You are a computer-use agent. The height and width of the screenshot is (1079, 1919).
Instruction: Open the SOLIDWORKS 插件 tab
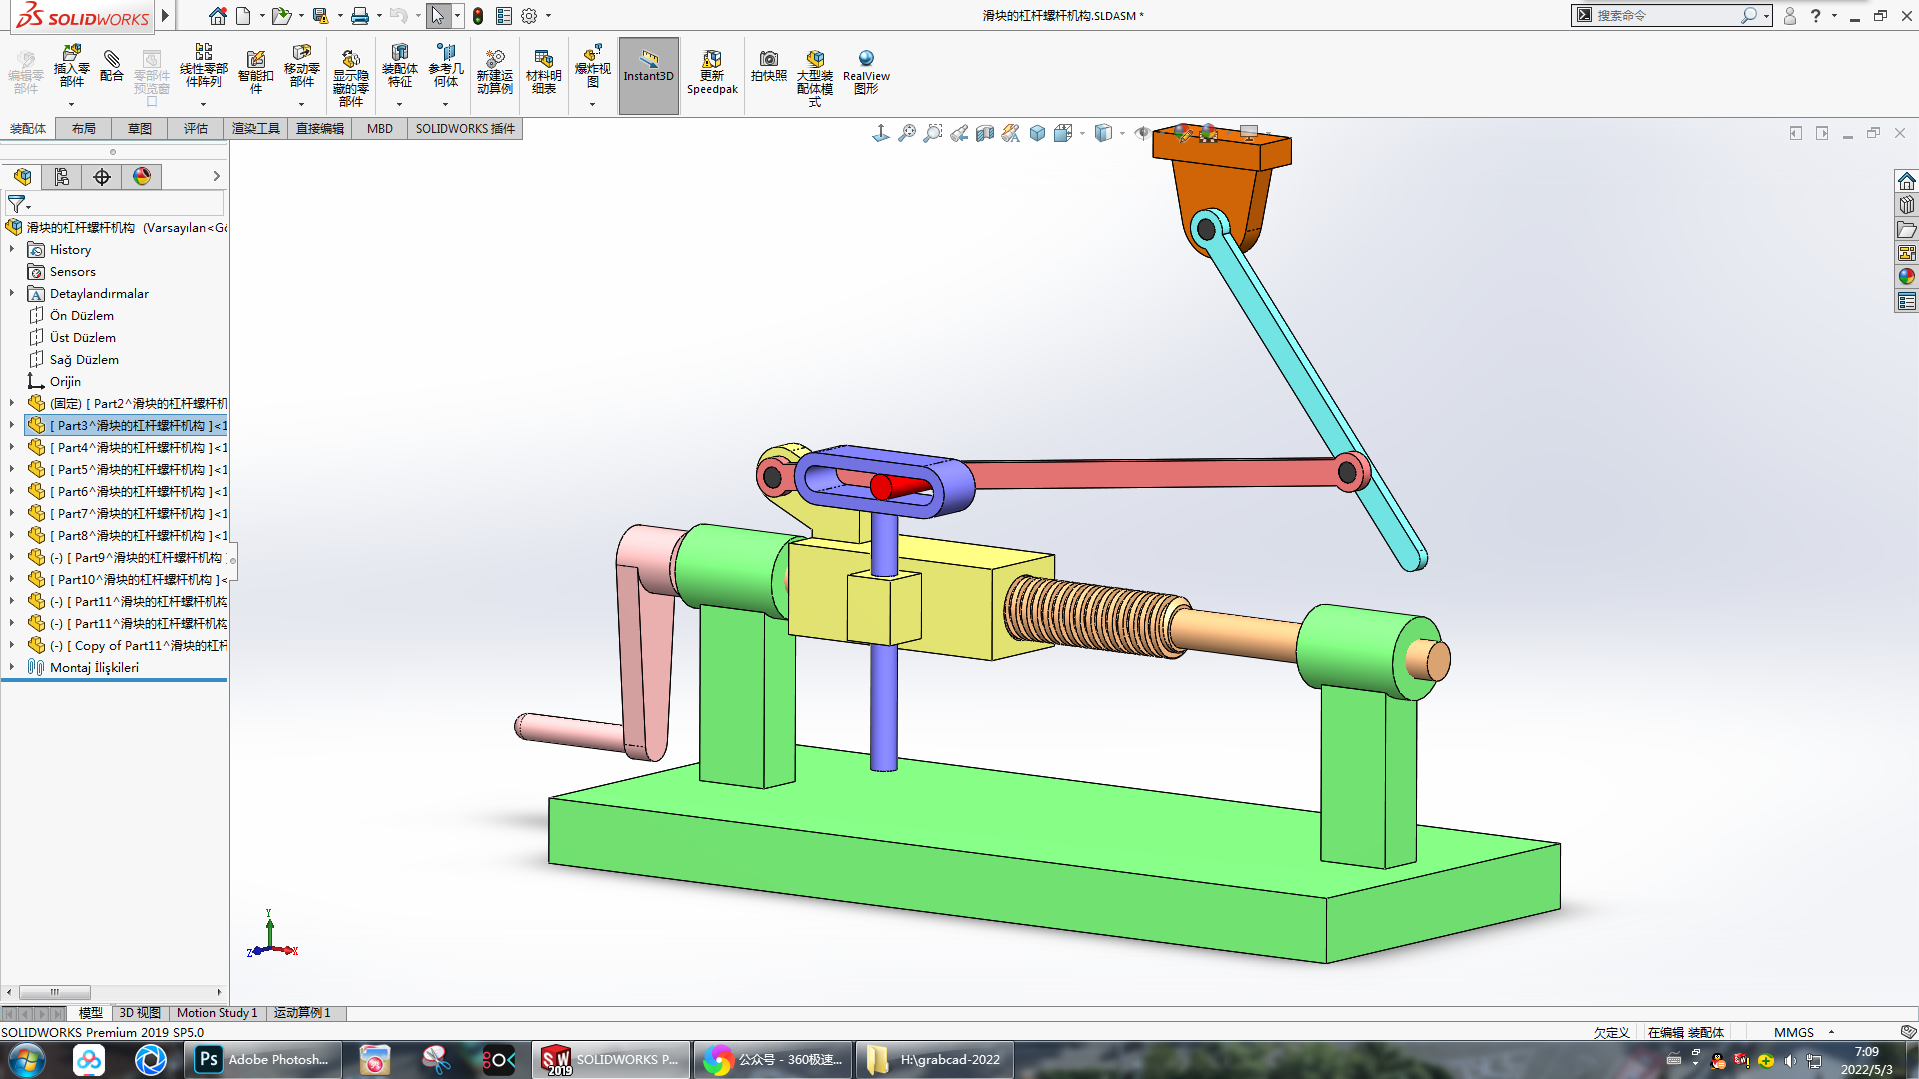click(x=465, y=129)
